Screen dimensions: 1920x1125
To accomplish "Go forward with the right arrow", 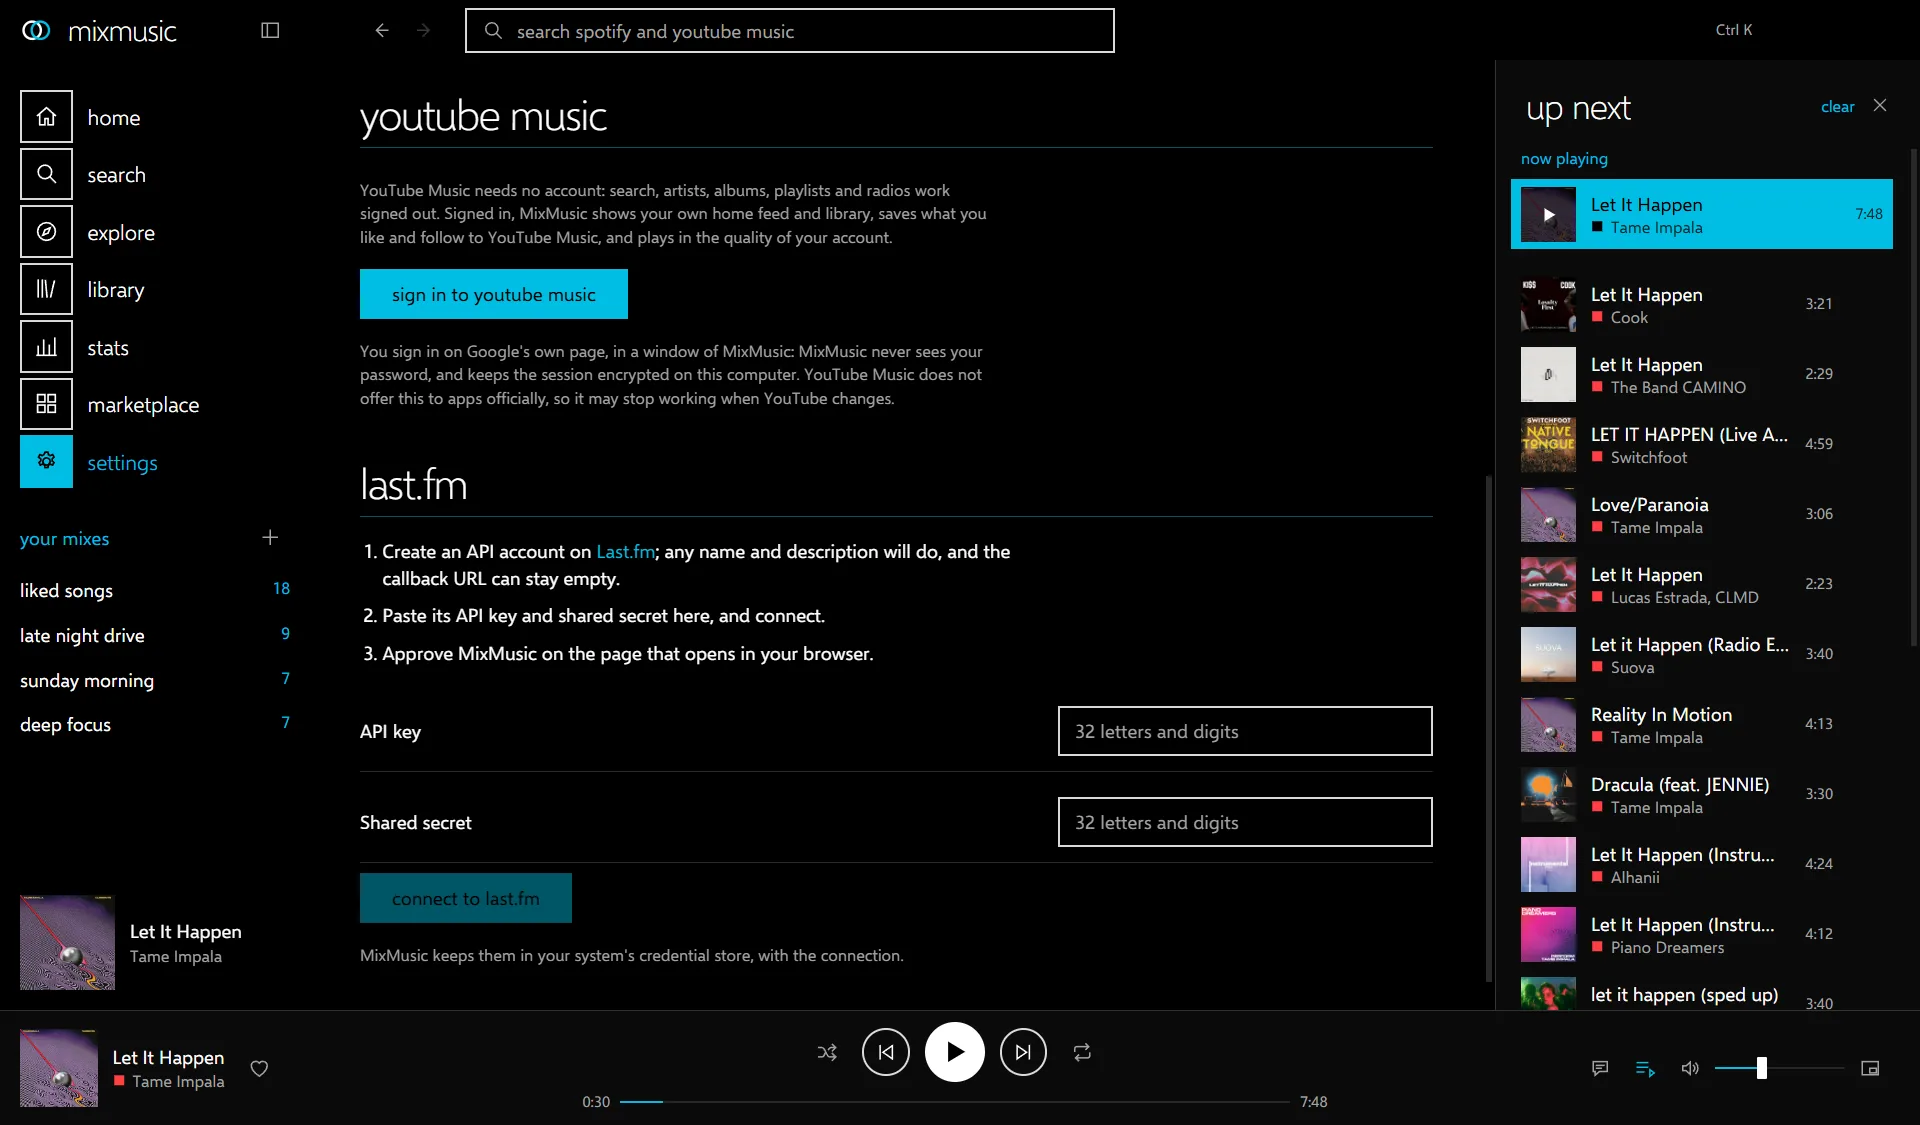I will (424, 30).
